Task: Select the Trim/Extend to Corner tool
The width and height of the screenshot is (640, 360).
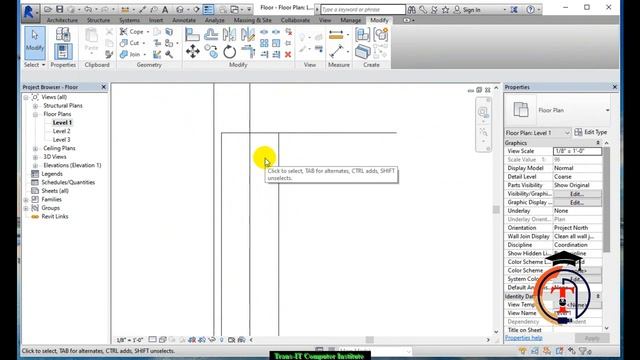Action: point(248,52)
